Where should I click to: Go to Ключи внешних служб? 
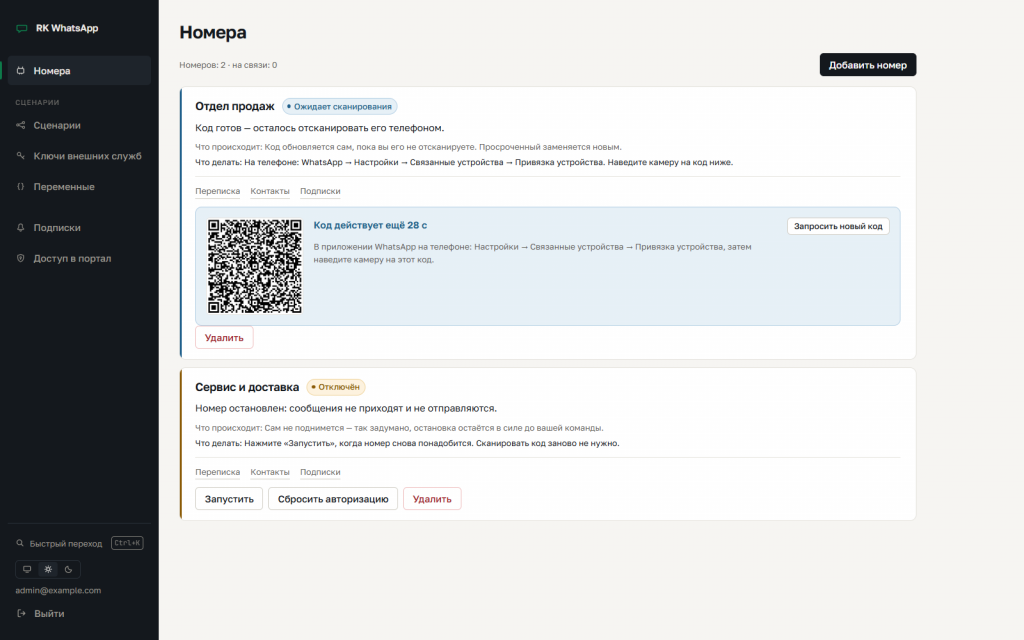[x=79, y=155]
